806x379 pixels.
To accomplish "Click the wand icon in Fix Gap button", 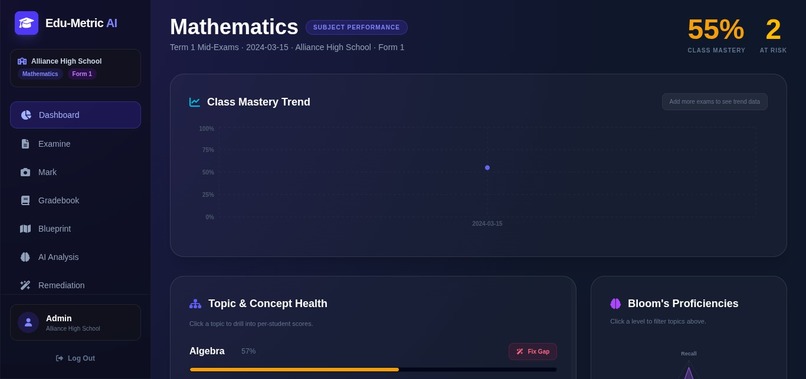I will [520, 352].
